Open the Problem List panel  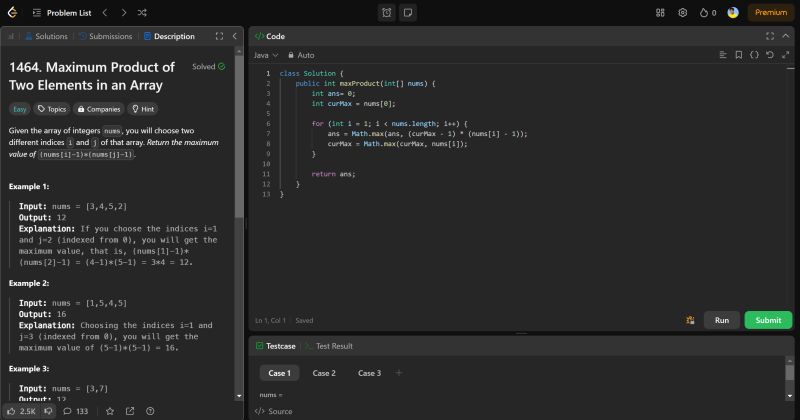(62, 13)
